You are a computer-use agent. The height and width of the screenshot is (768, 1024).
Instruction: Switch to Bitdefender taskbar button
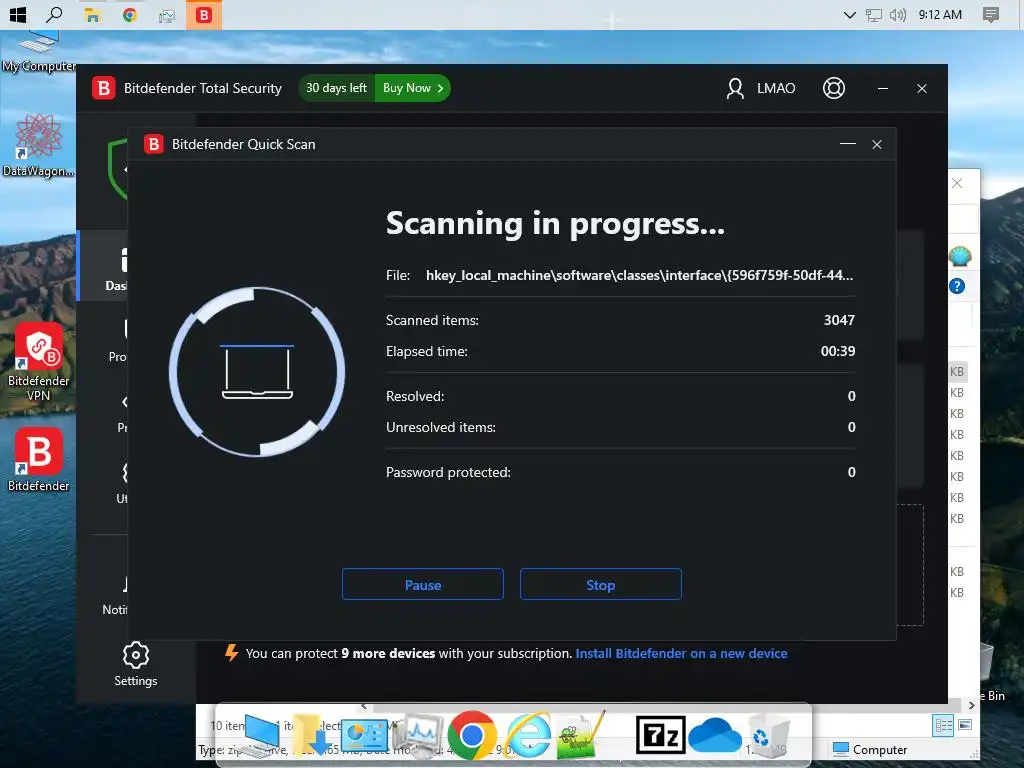tap(204, 14)
